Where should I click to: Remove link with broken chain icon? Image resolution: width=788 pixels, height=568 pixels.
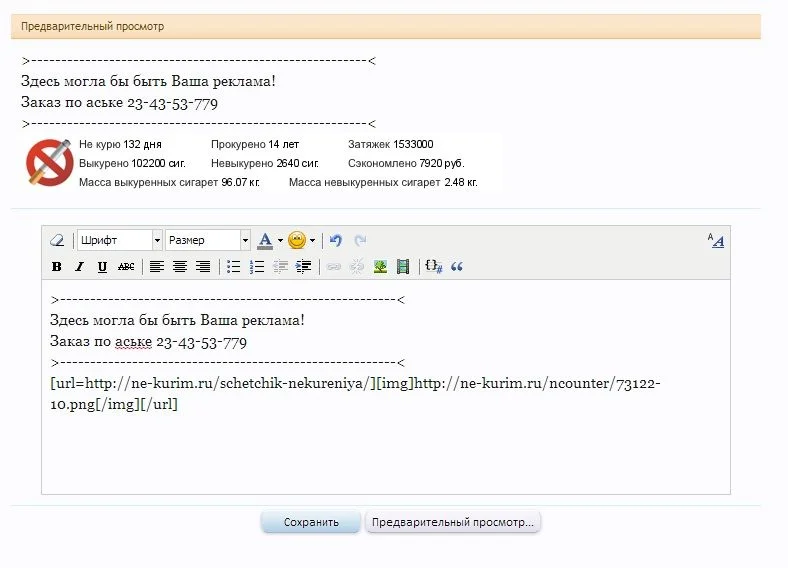[357, 266]
